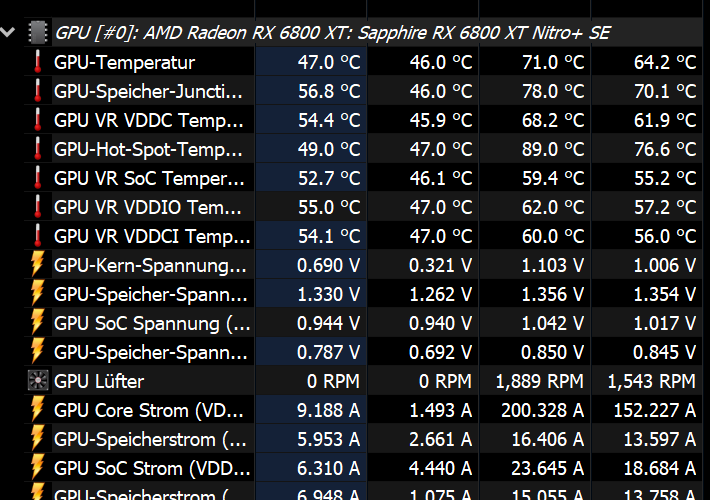The width and height of the screenshot is (710, 500).
Task: Click the 78.0 °C maximum value
Action: pyautogui.click(x=553, y=91)
